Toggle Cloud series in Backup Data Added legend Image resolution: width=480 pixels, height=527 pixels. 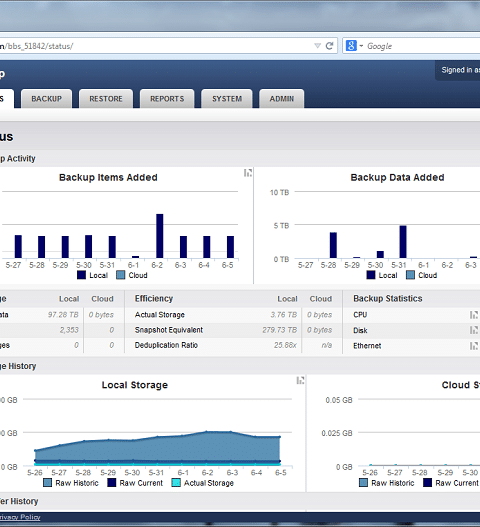point(422,275)
